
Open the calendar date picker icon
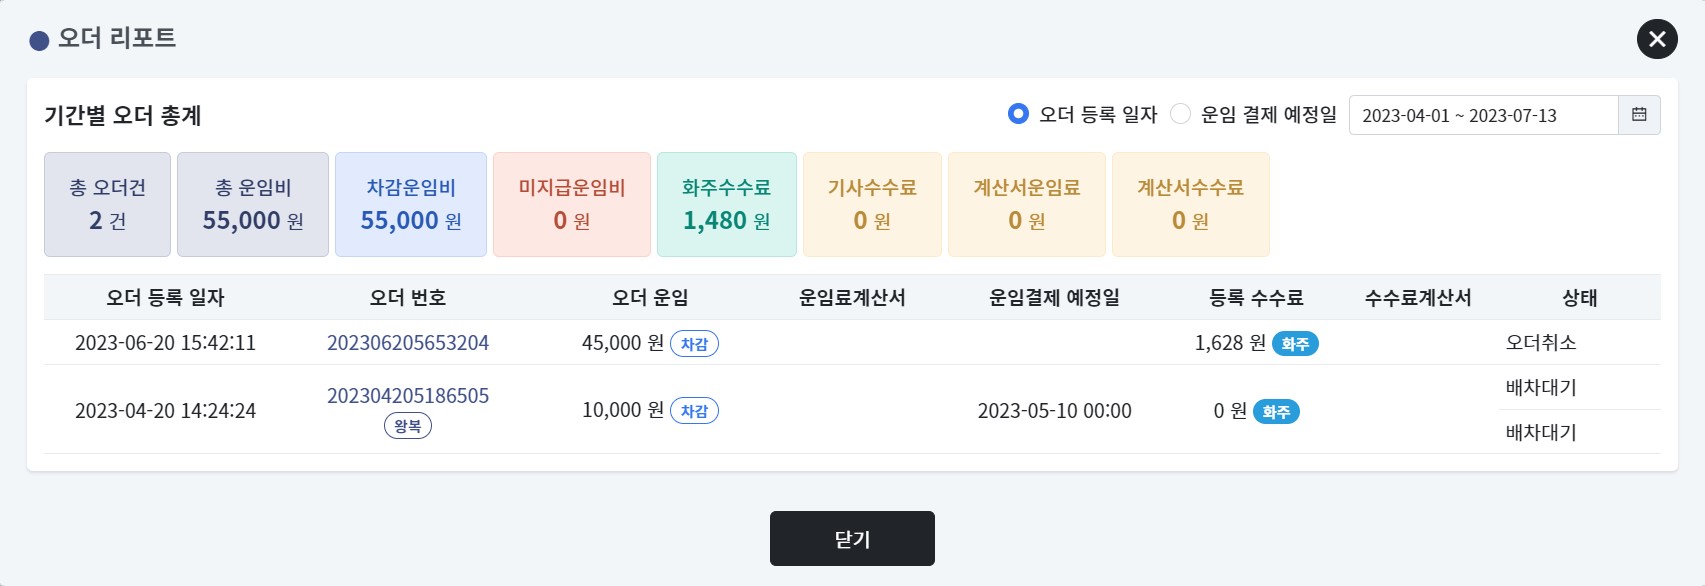click(x=1639, y=115)
